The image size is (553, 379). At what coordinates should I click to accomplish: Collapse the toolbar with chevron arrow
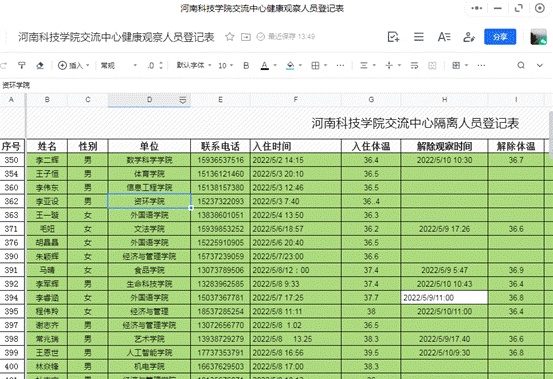point(540,65)
